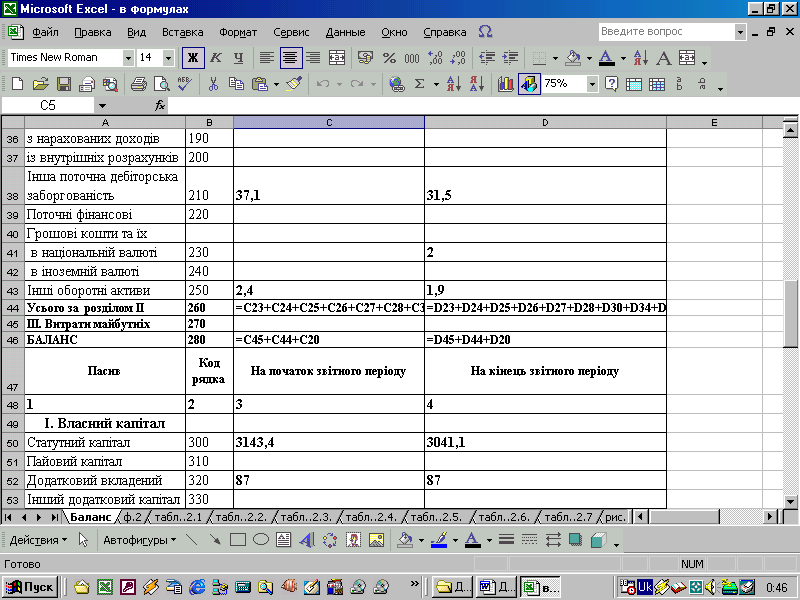Toggle Italic (К) formatting
The image size is (800, 600).
[x=216, y=58]
